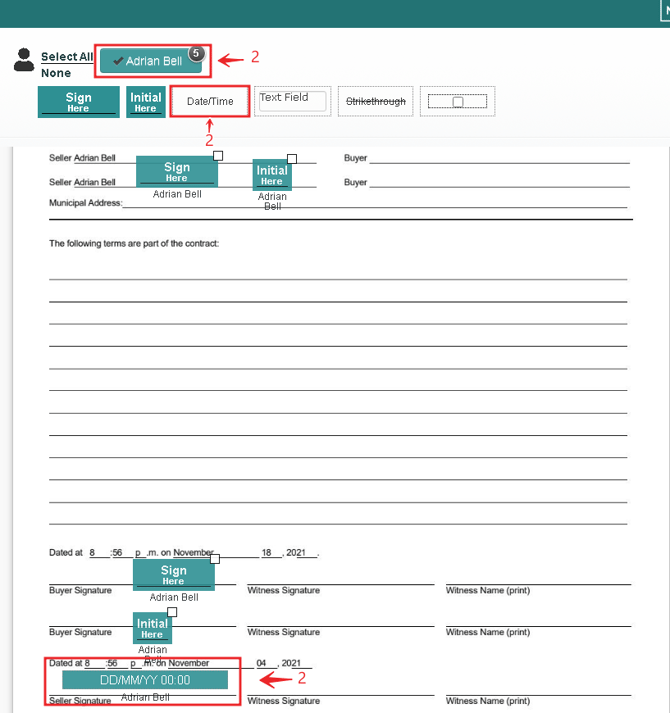This screenshot has height=713, width=670.
Task: Click the Initial Here tag near Seller line
Action: click(272, 175)
